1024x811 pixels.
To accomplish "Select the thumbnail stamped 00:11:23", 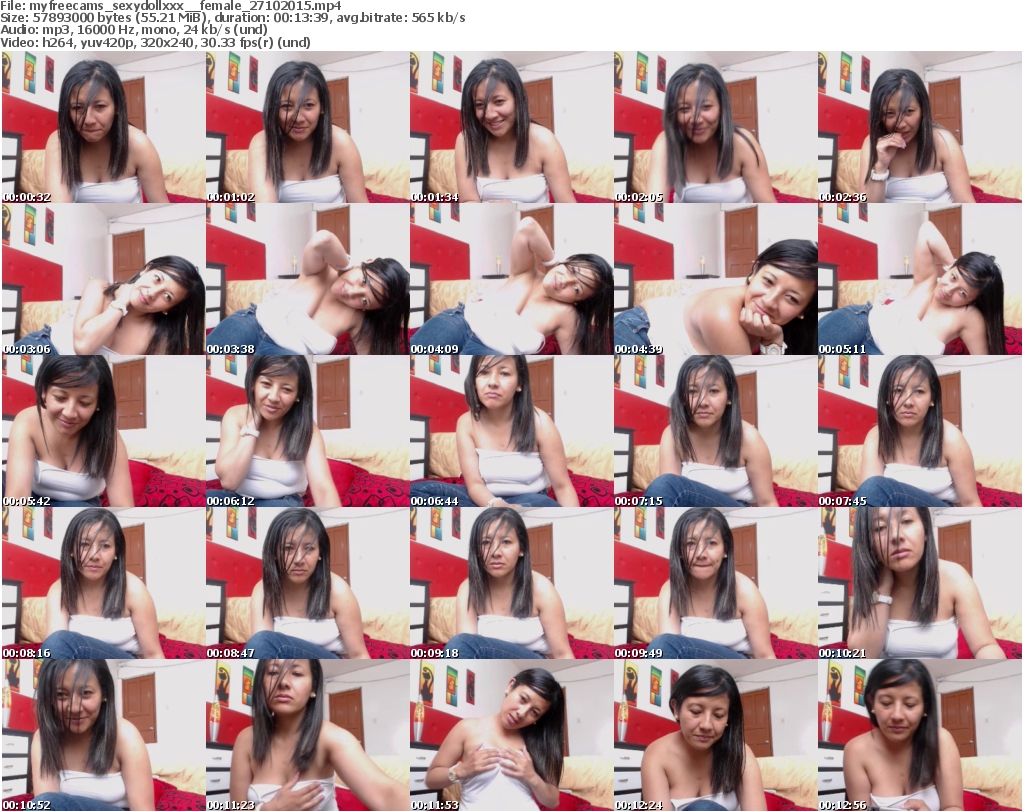I will pos(308,735).
